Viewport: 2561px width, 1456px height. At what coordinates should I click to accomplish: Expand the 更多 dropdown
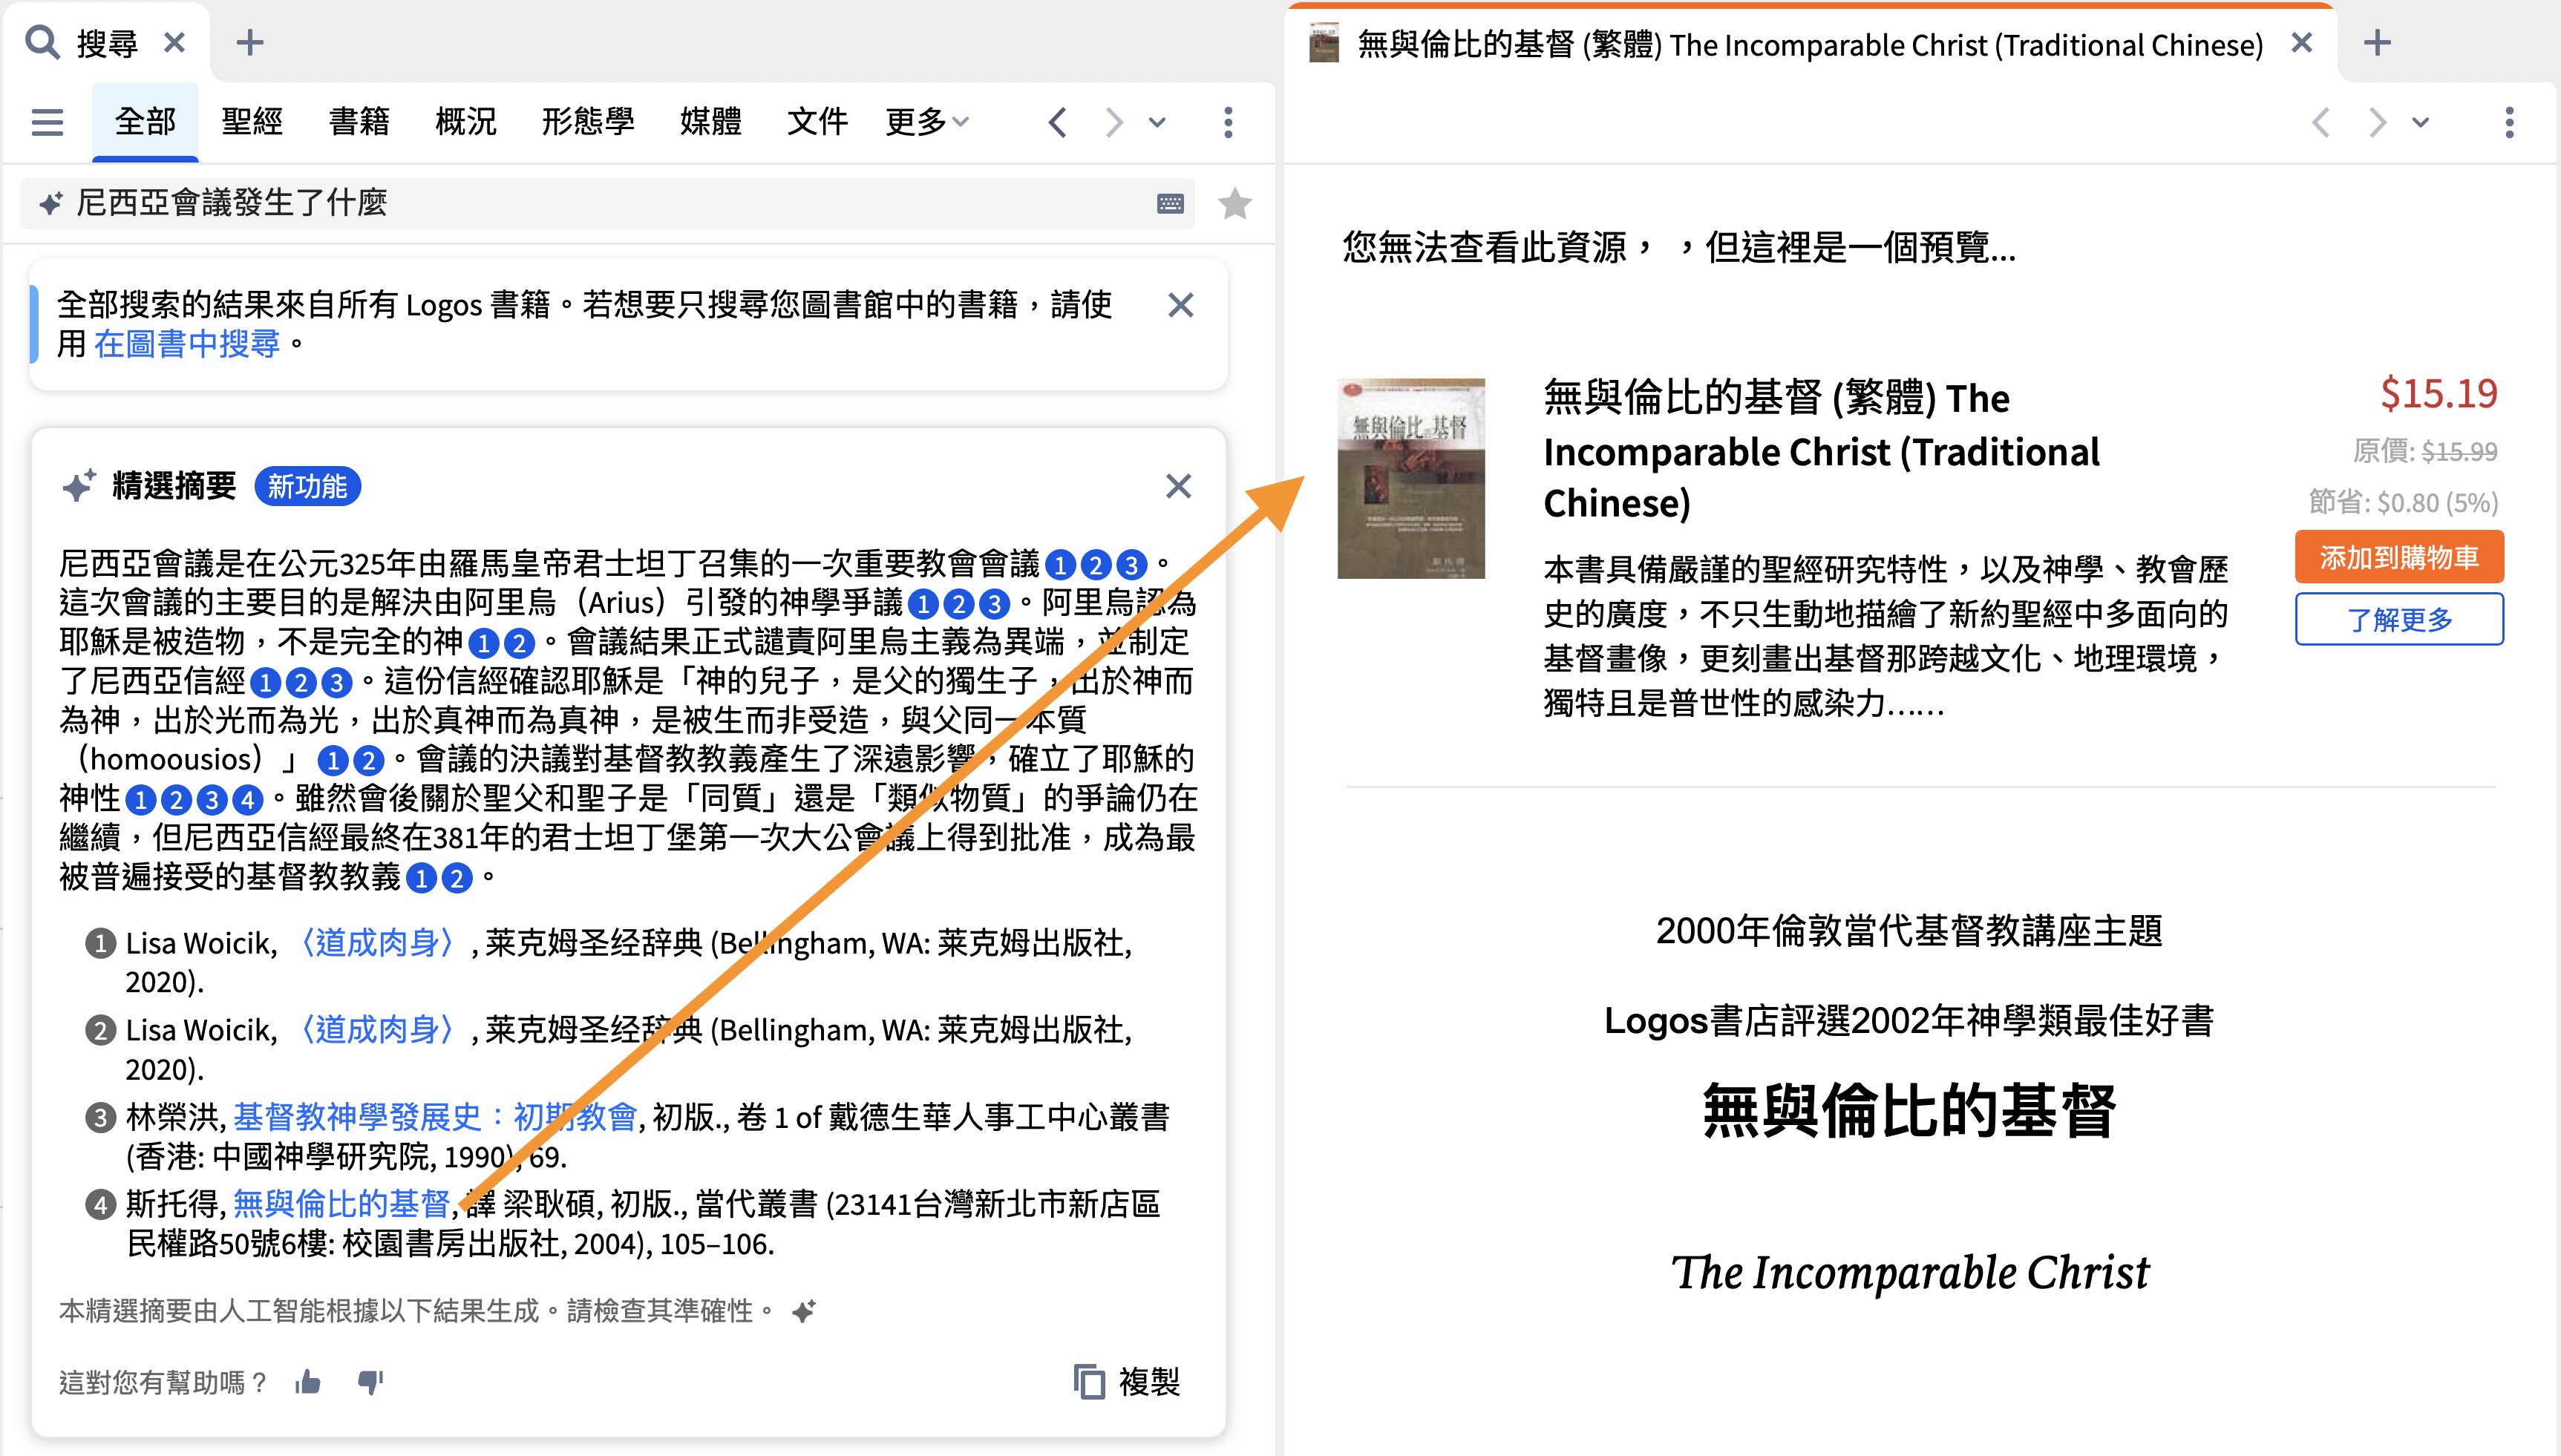[927, 122]
